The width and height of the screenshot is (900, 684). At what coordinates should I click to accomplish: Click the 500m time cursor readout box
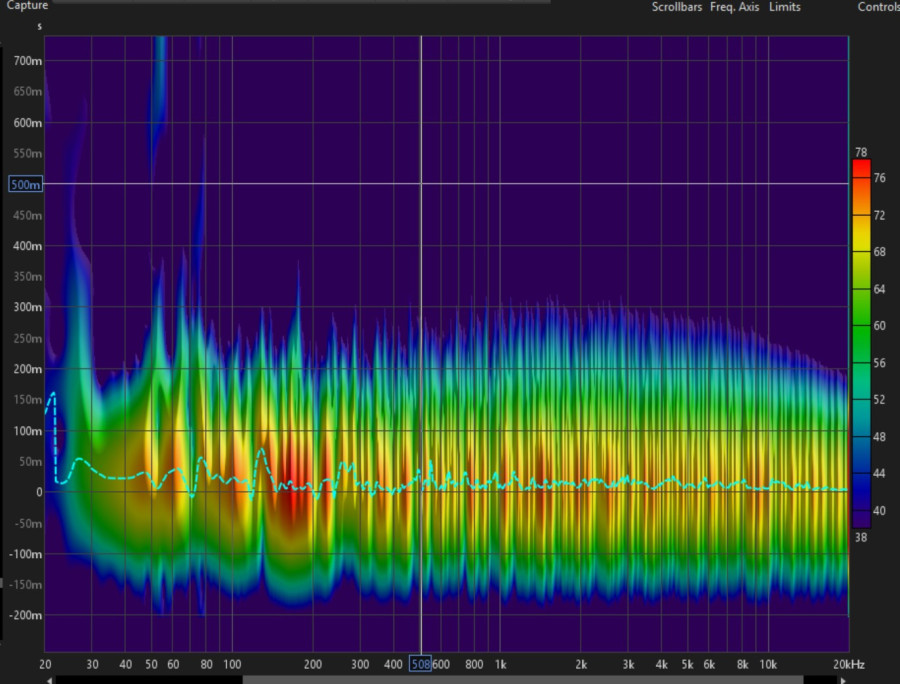tap(26, 184)
